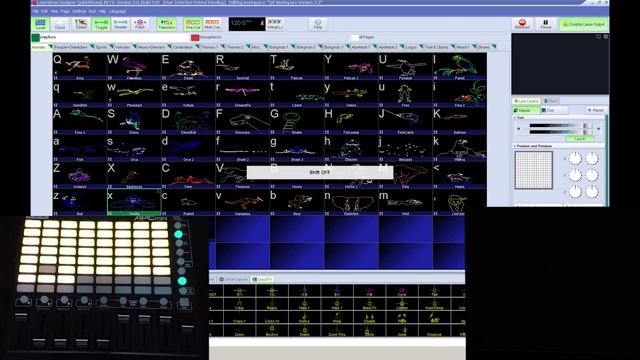640x360 pixels.
Task: Open the Shows cue tab
Action: (x=484, y=47)
